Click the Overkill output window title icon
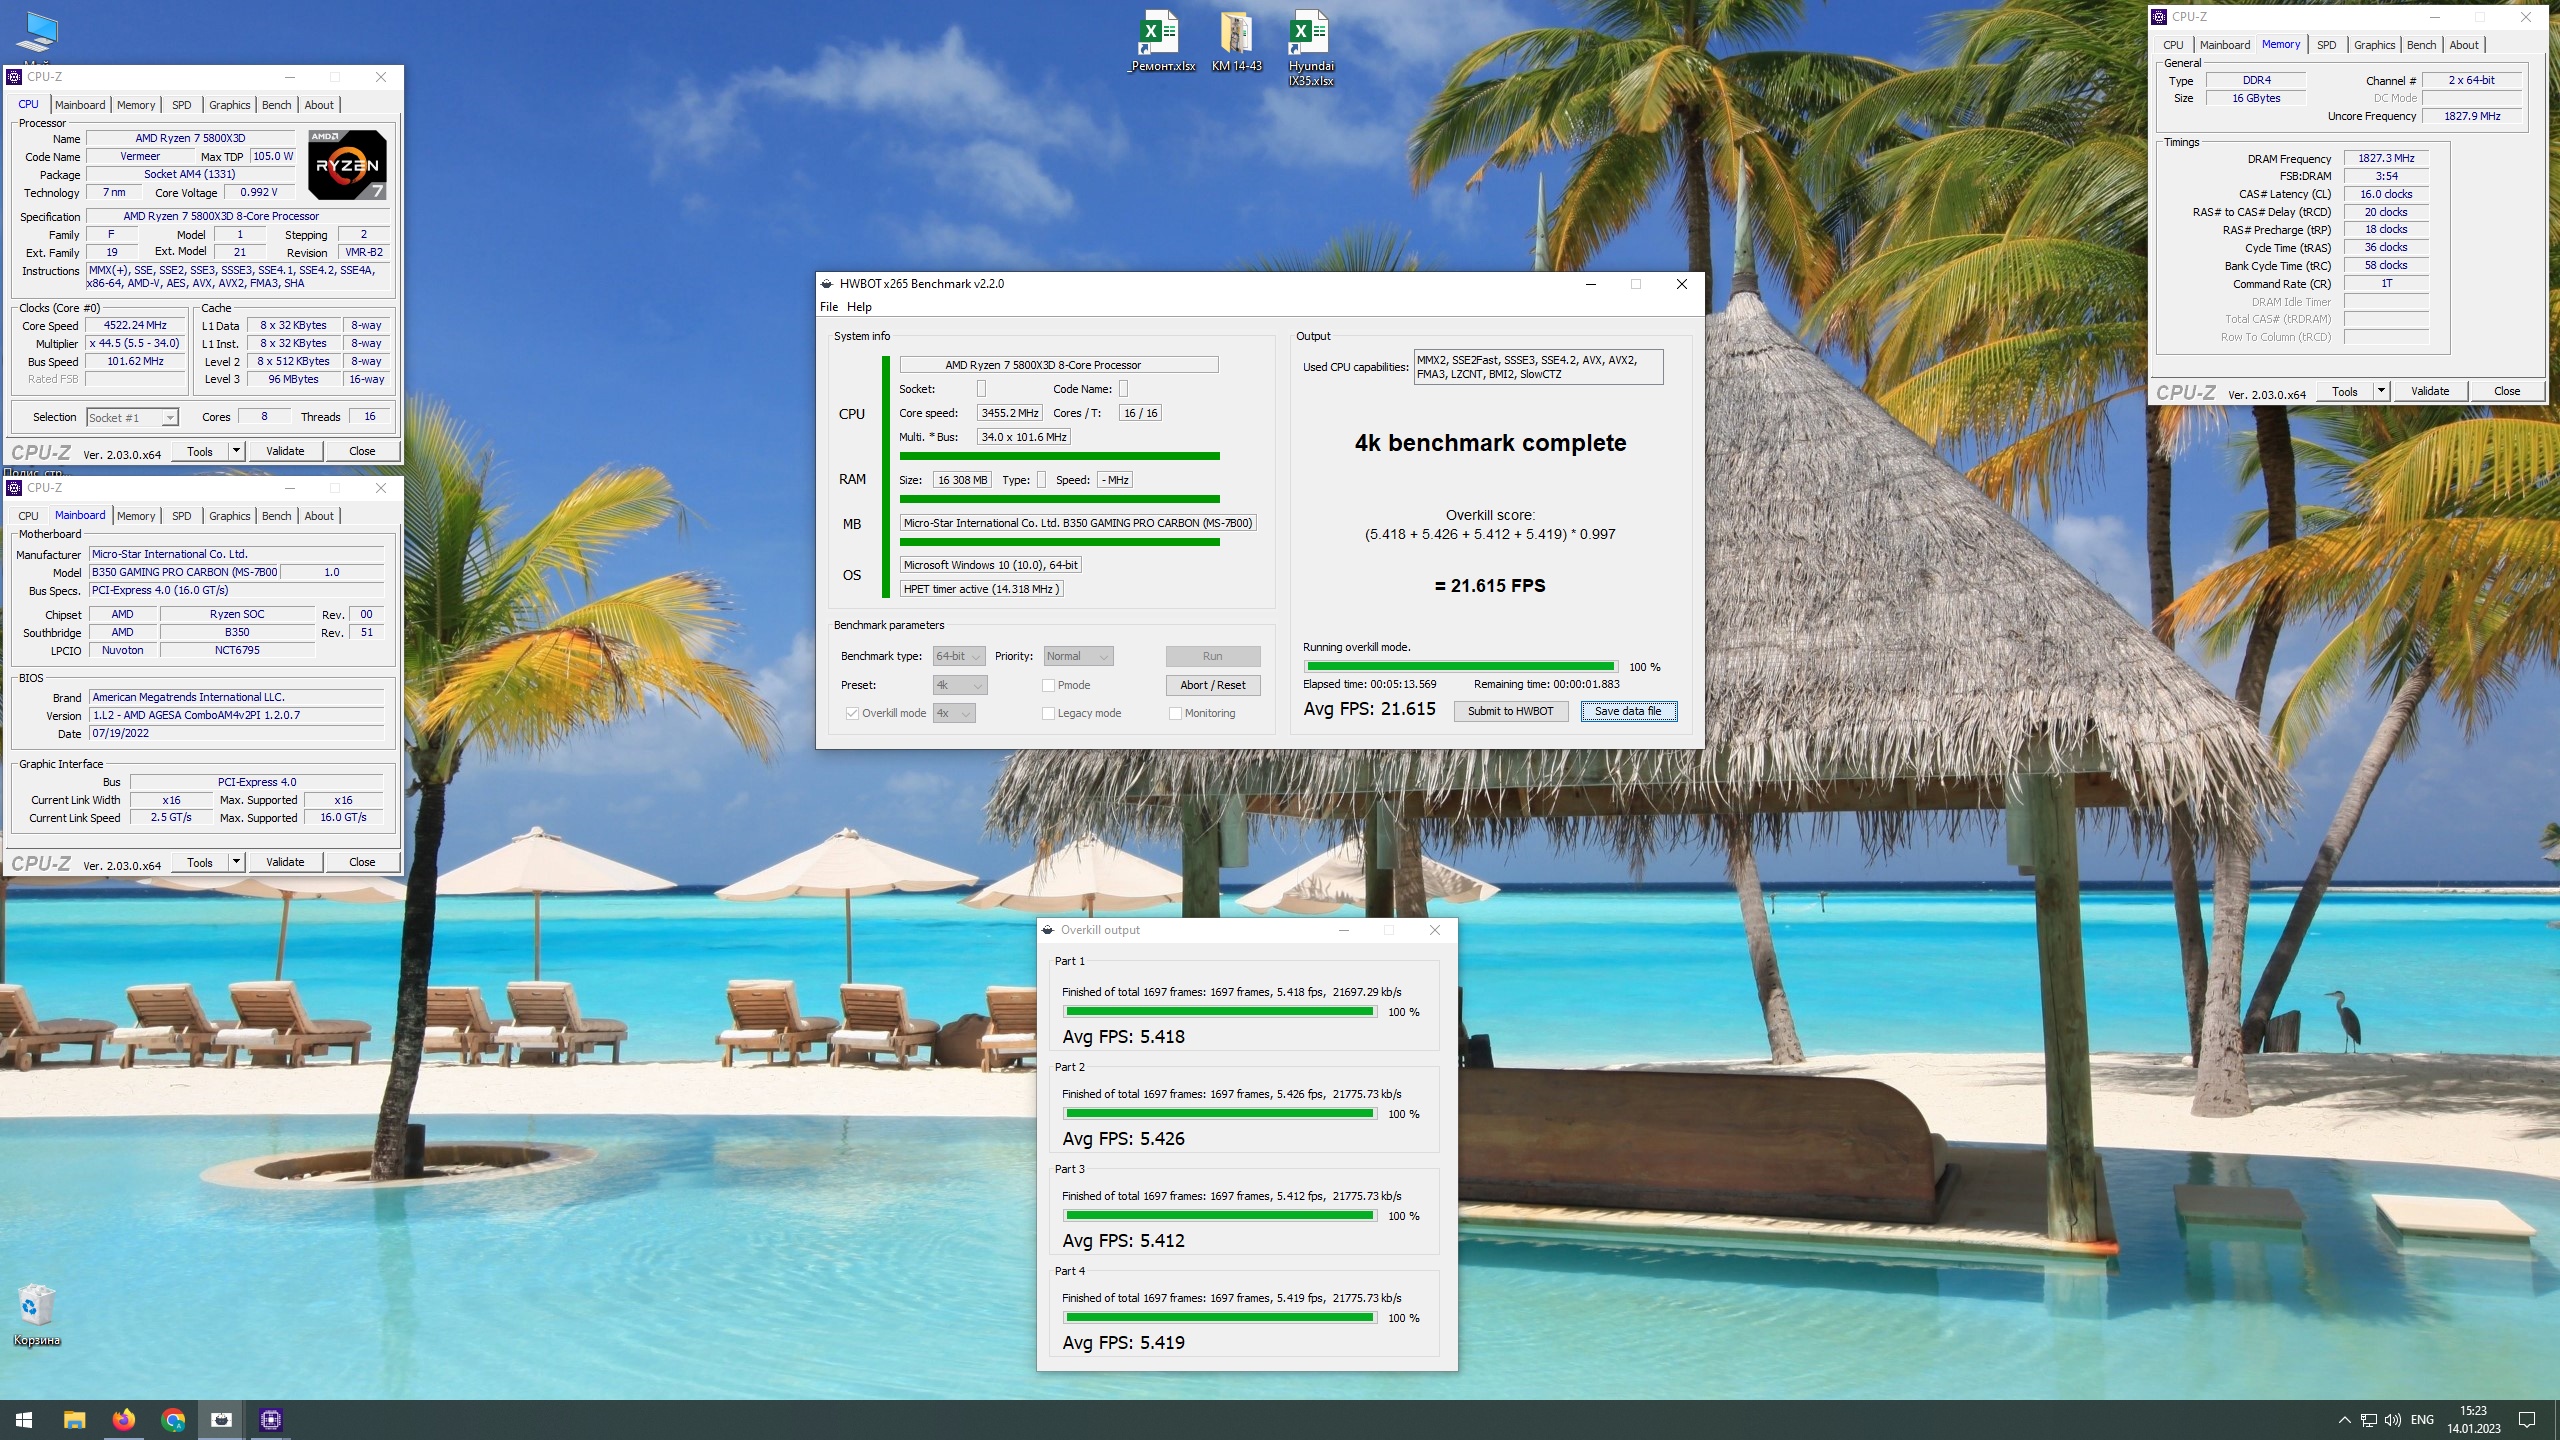Screen dimensions: 2560x1440 (x=1048, y=930)
